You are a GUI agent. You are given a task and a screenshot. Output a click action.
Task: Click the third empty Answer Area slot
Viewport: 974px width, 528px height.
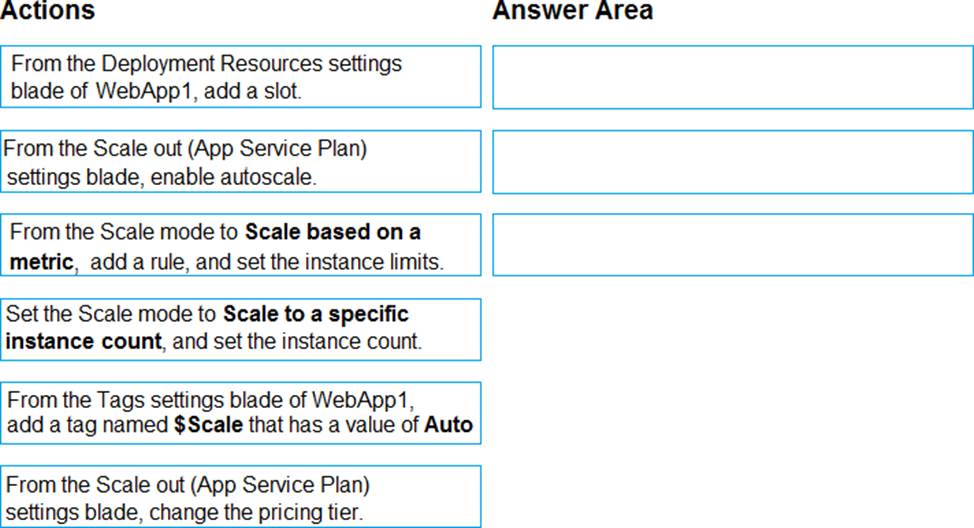[x=733, y=245]
